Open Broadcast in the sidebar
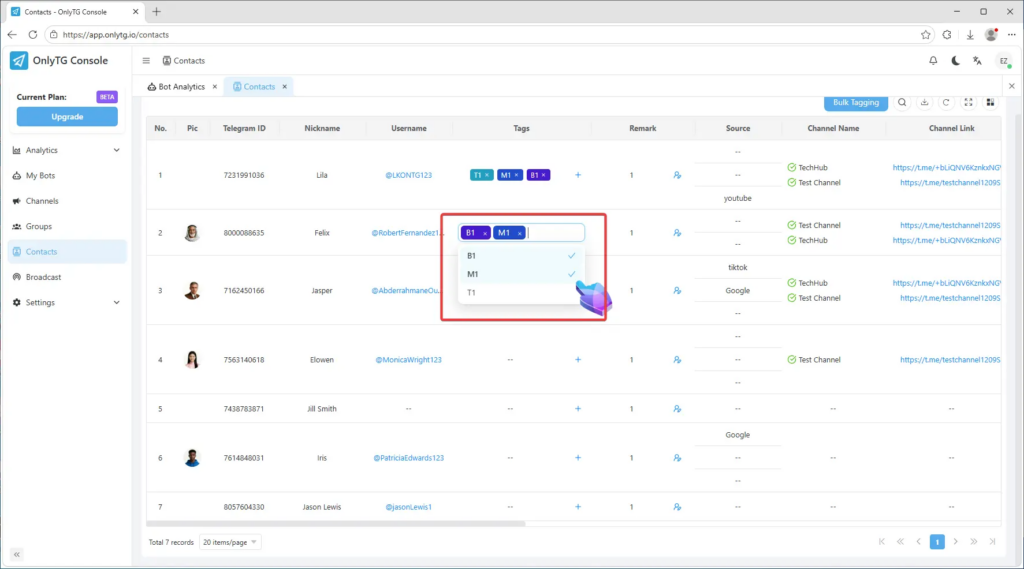This screenshot has height=569, width=1024. pos(43,277)
